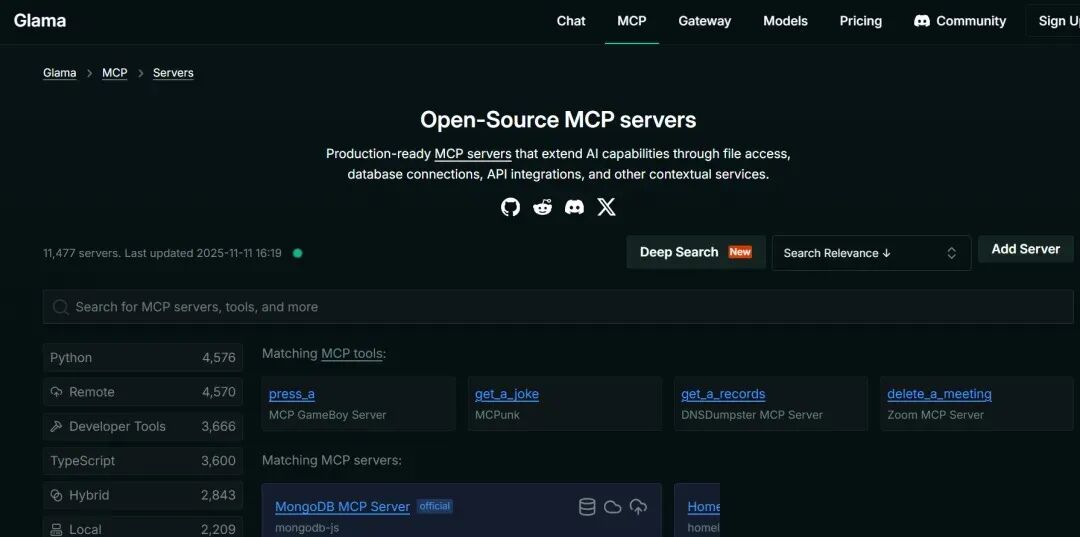
Task: Open the X (Twitter) icon link
Action: click(606, 207)
